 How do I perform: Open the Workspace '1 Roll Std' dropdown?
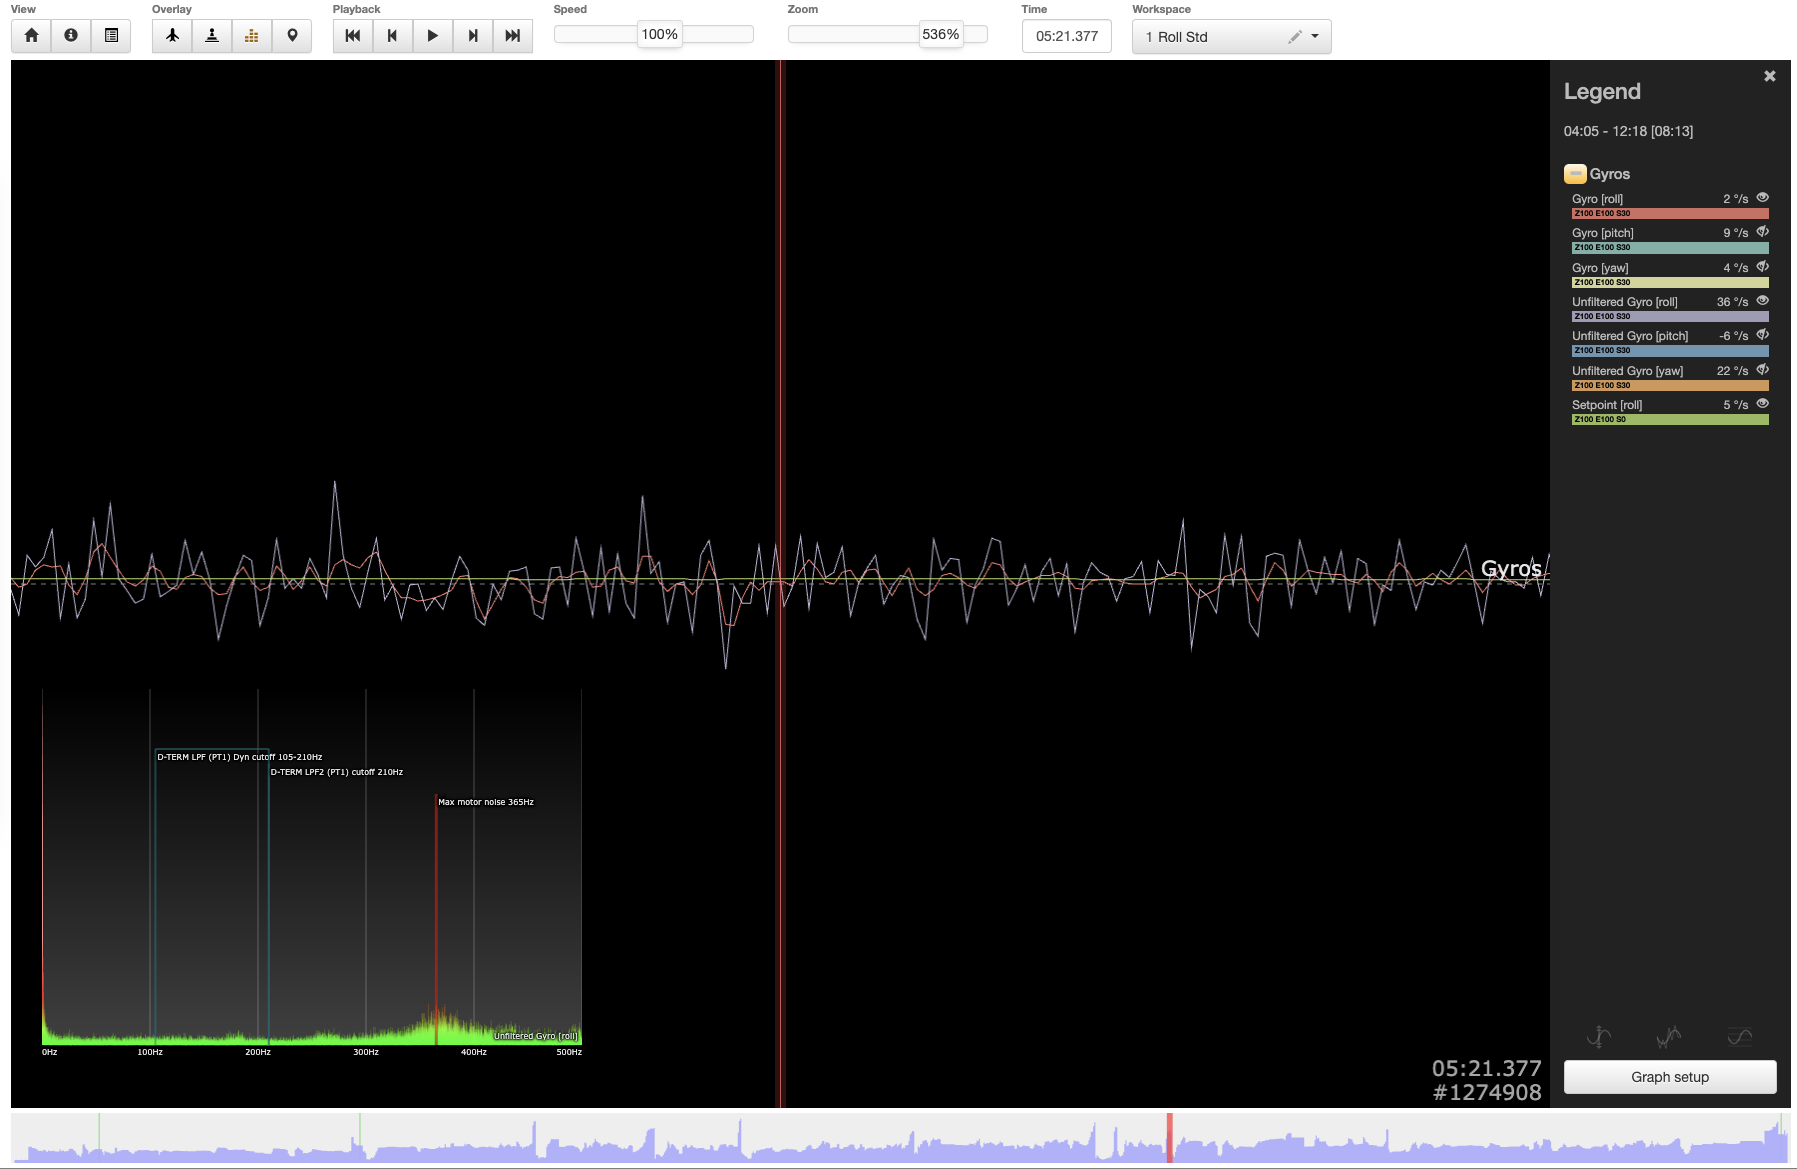click(x=1314, y=37)
